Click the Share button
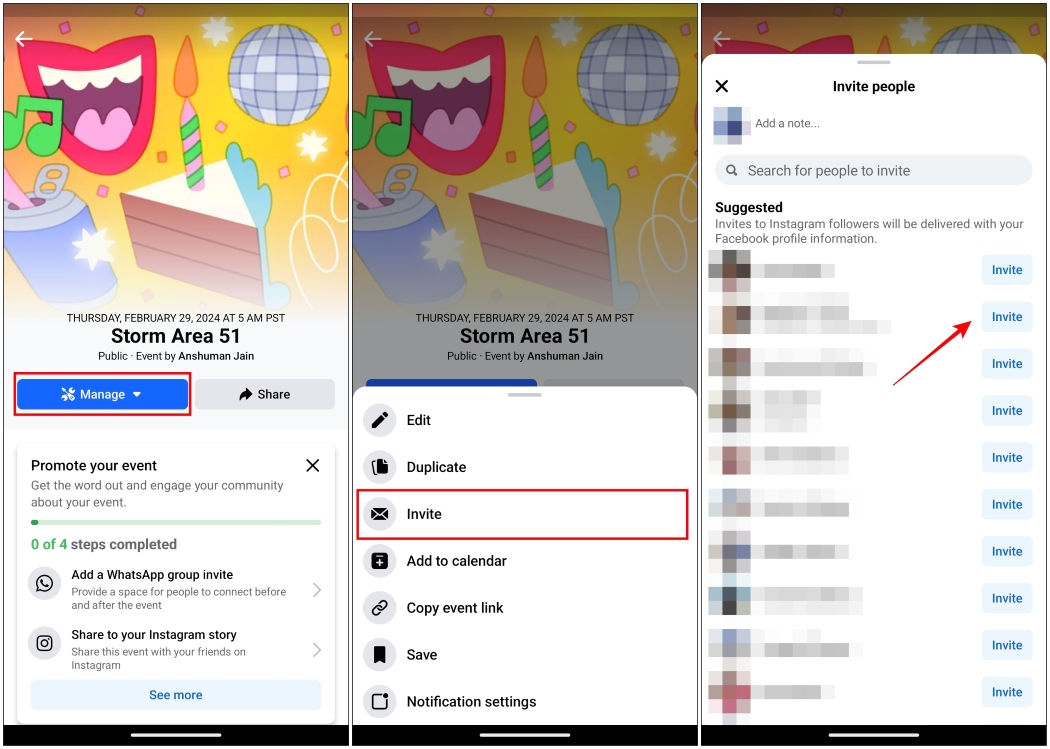This screenshot has width=1050, height=749. pyautogui.click(x=264, y=394)
